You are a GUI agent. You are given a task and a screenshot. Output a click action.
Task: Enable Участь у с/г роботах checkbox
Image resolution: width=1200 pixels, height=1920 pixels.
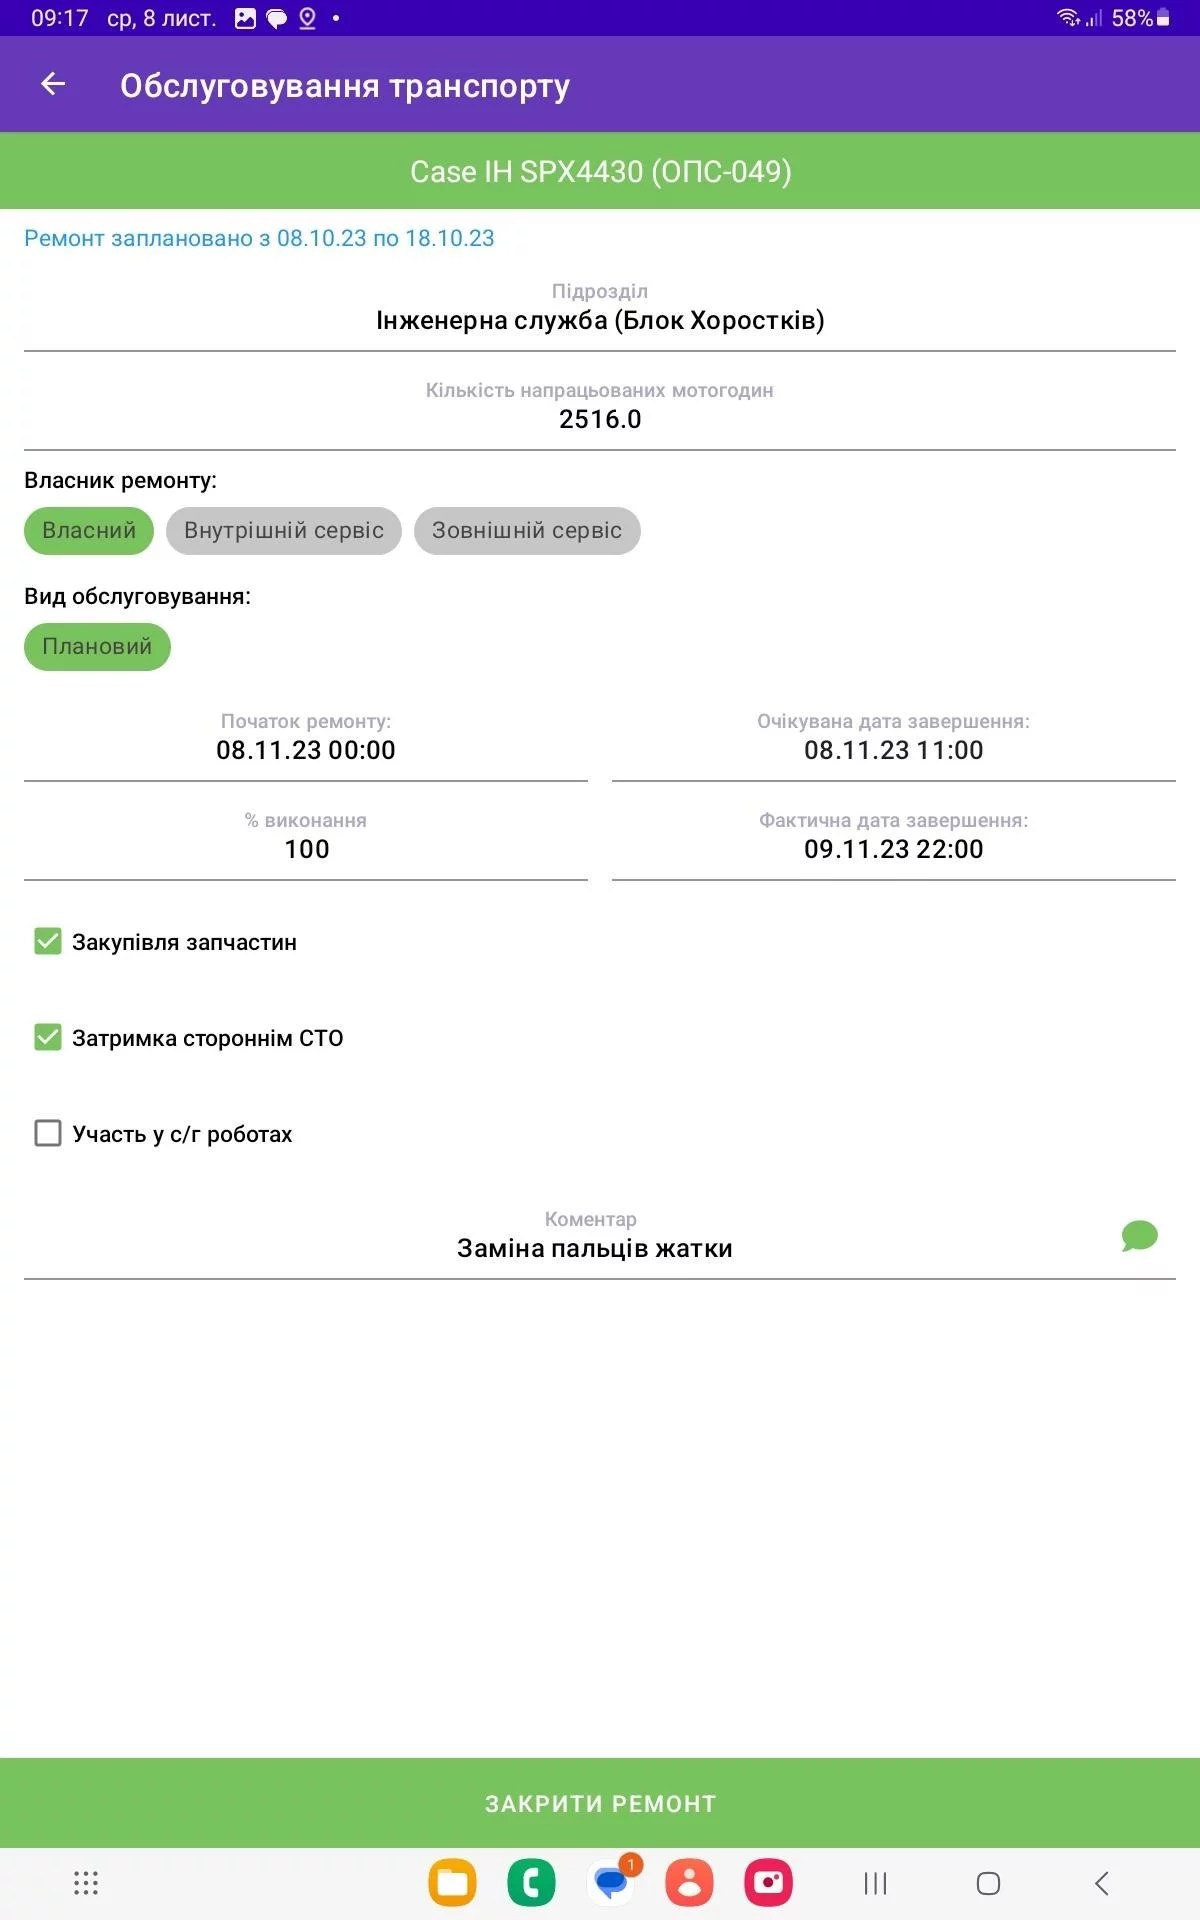tap(48, 1133)
